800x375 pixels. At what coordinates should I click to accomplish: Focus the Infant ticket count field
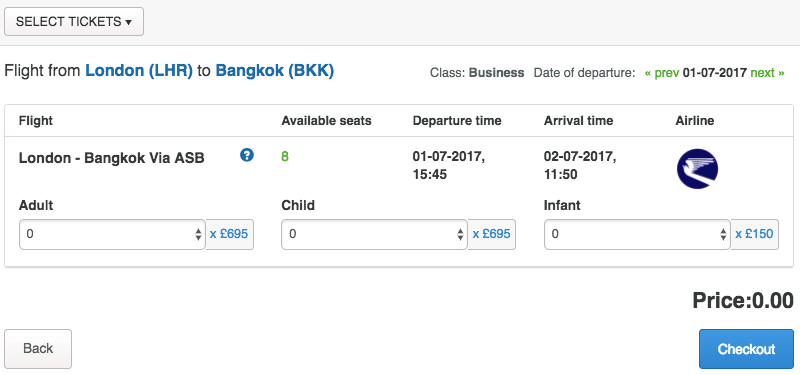coord(637,234)
